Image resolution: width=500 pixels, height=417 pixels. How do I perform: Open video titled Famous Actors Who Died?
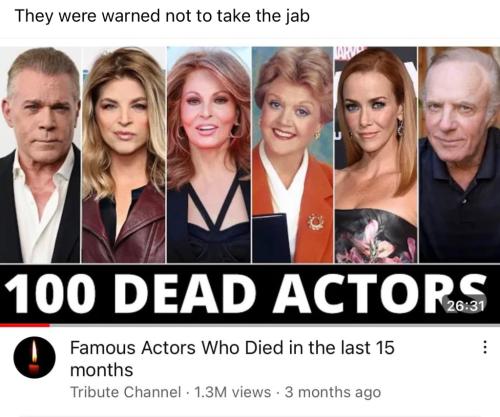(x=232, y=359)
